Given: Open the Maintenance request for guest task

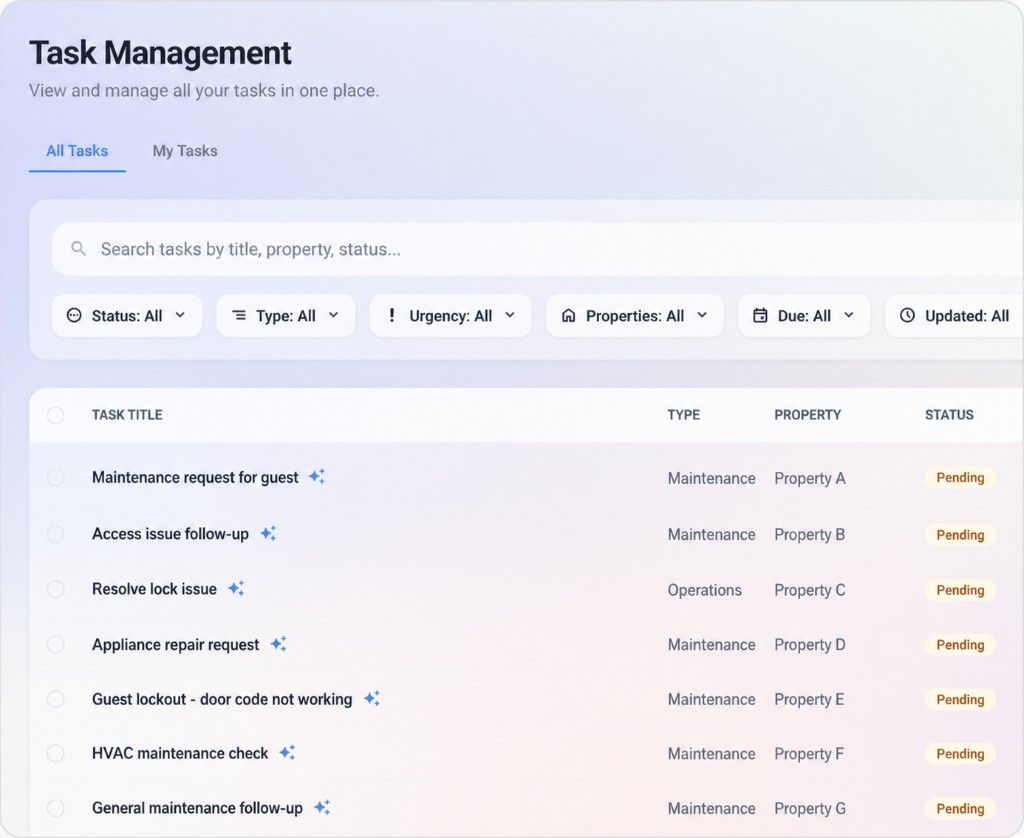Looking at the screenshot, I should tap(195, 477).
